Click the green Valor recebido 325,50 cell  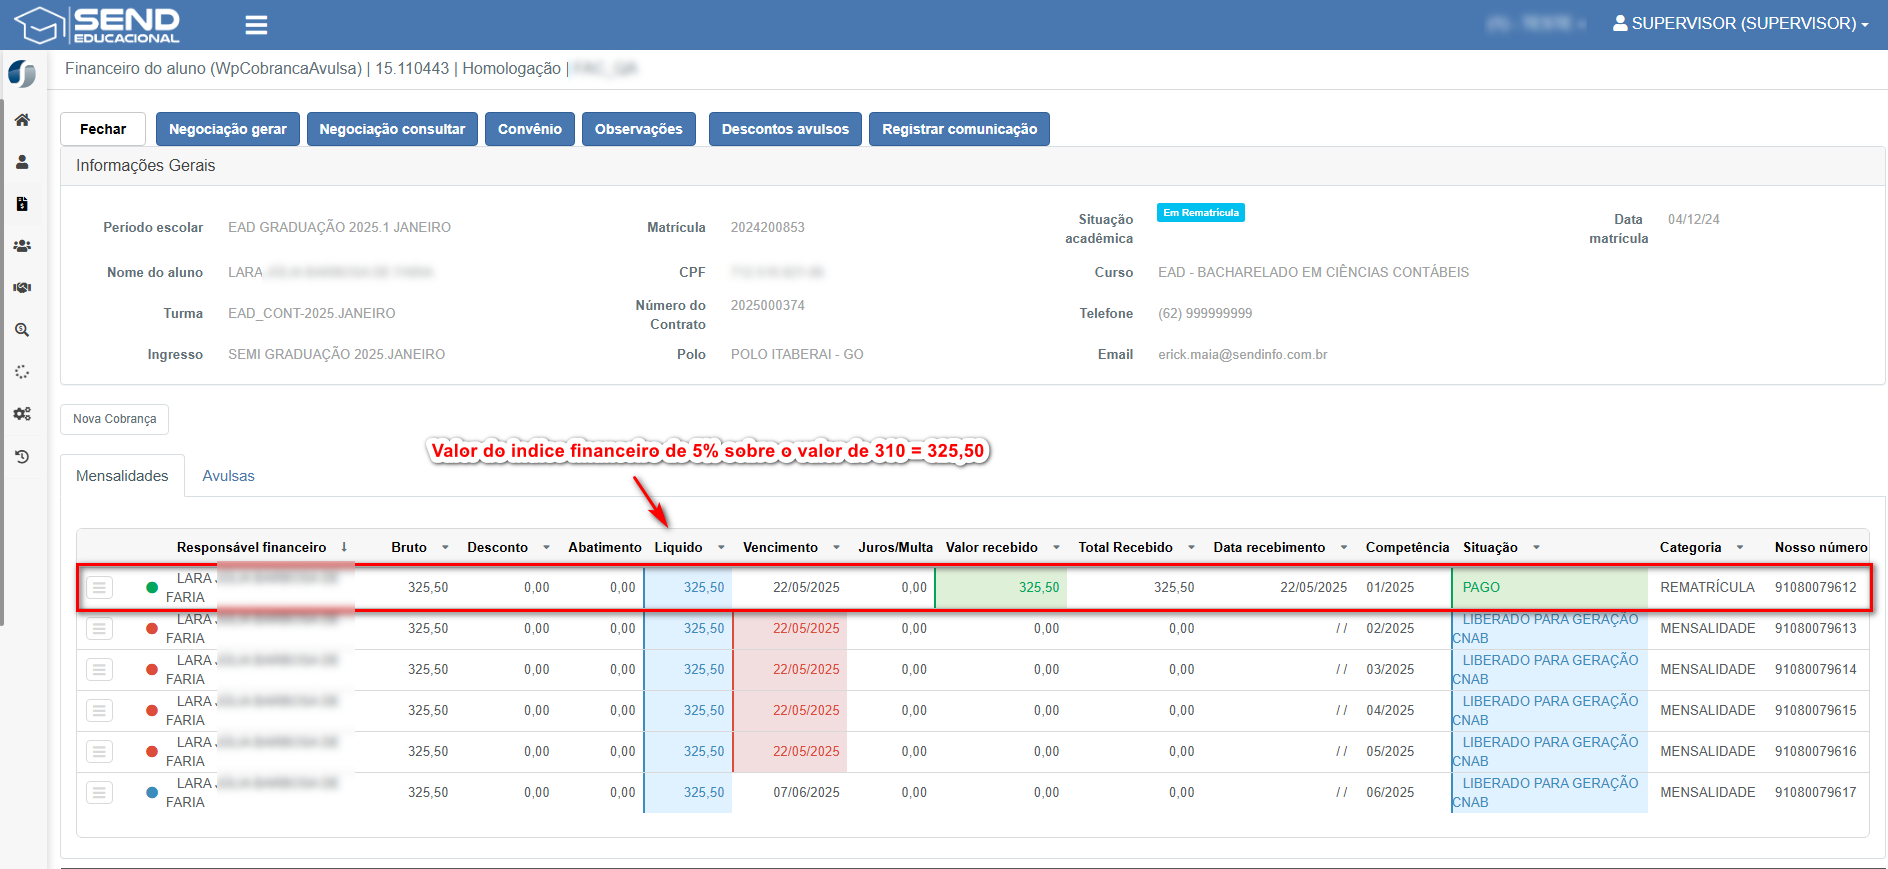pyautogui.click(x=1001, y=588)
